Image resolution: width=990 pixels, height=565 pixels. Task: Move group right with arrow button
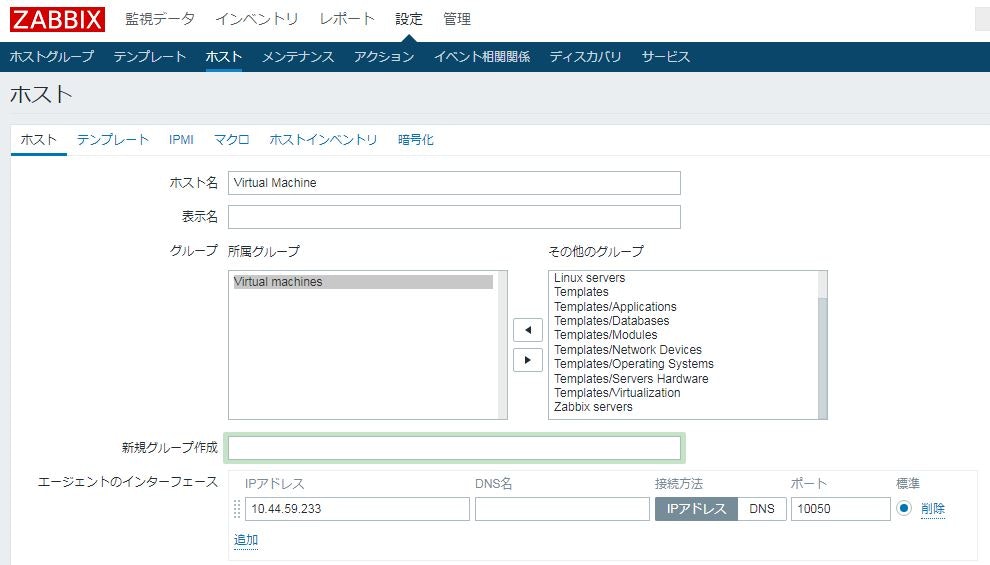pyautogui.click(x=528, y=360)
